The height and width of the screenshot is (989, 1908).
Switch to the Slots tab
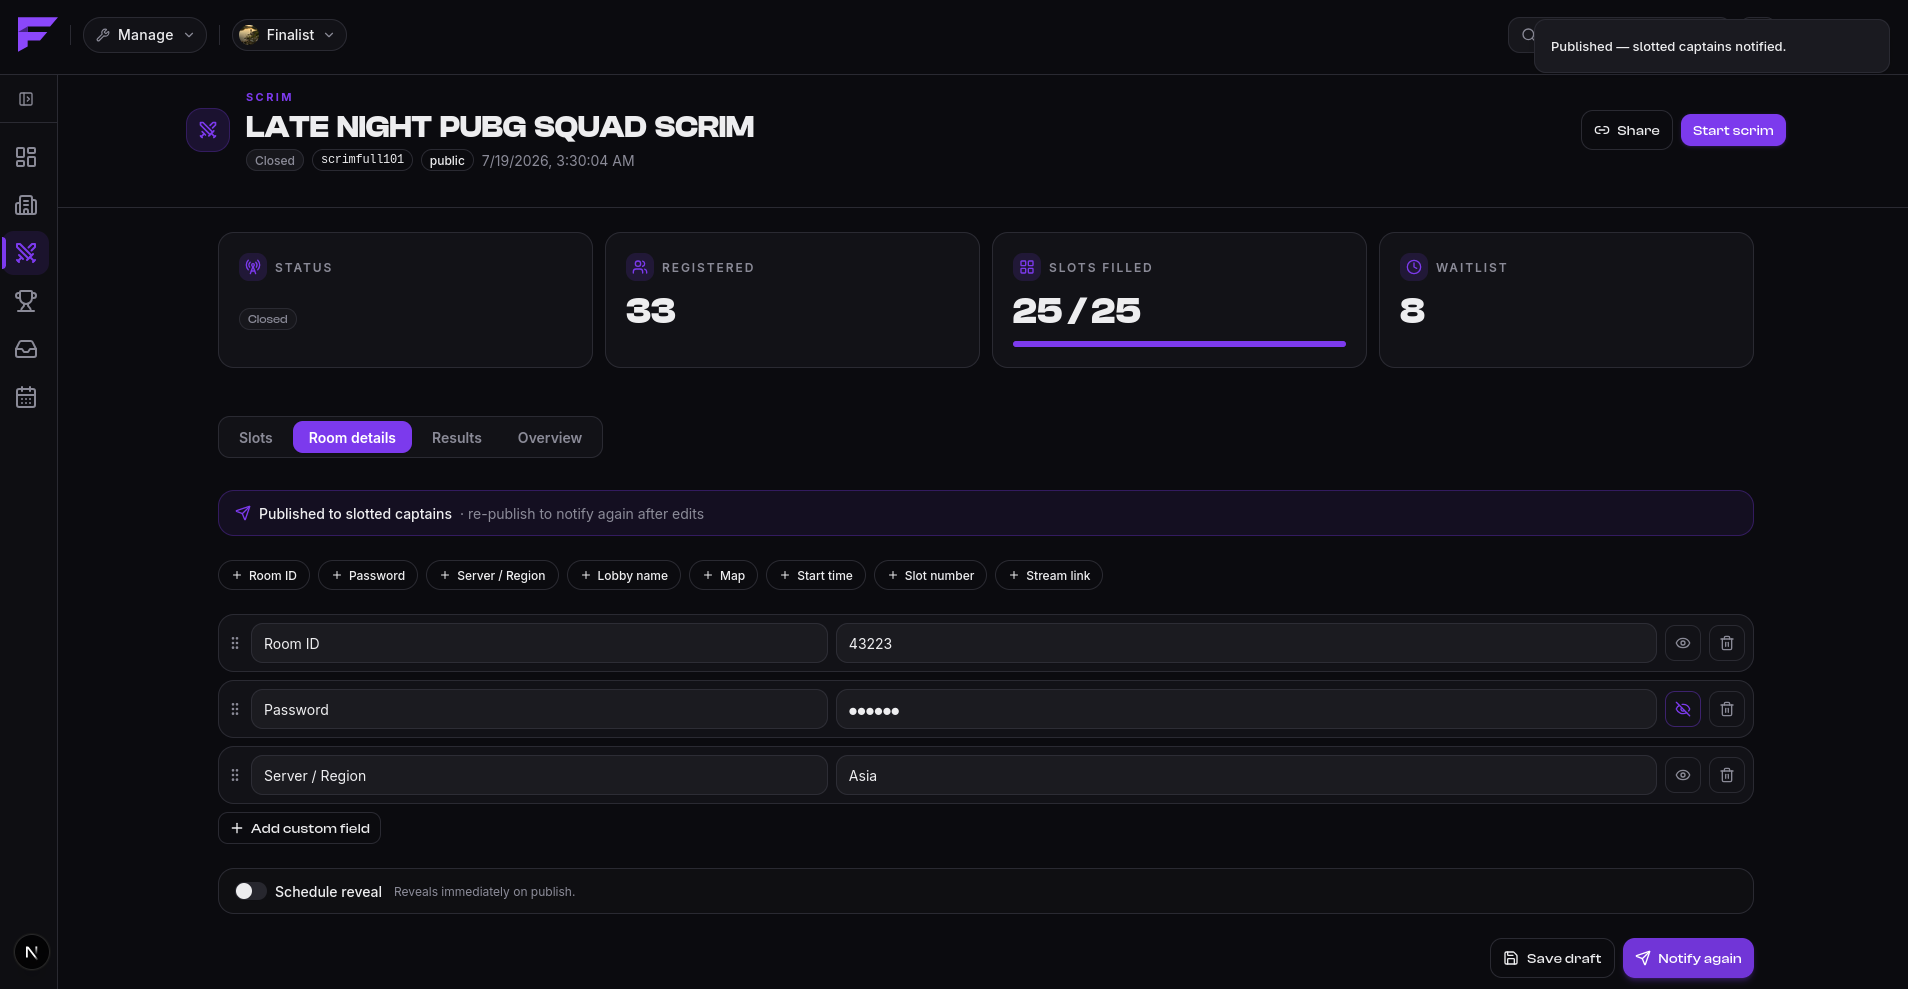(256, 437)
